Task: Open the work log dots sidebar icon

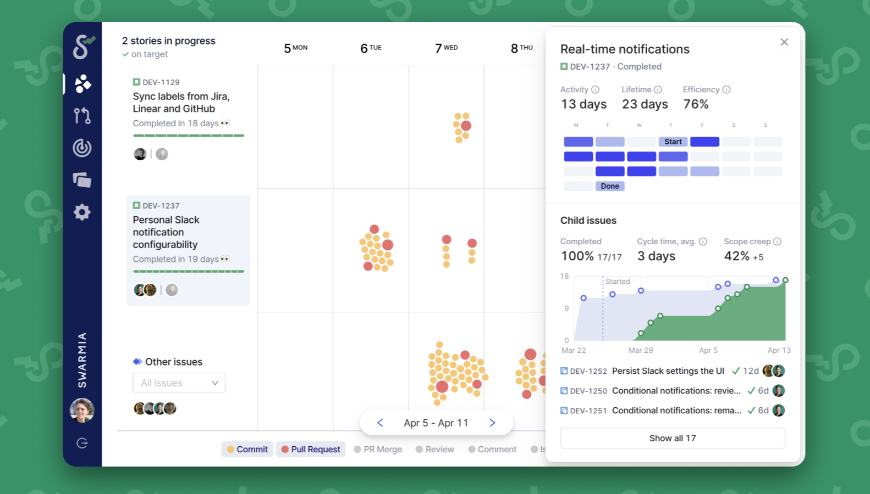Action: [x=83, y=84]
